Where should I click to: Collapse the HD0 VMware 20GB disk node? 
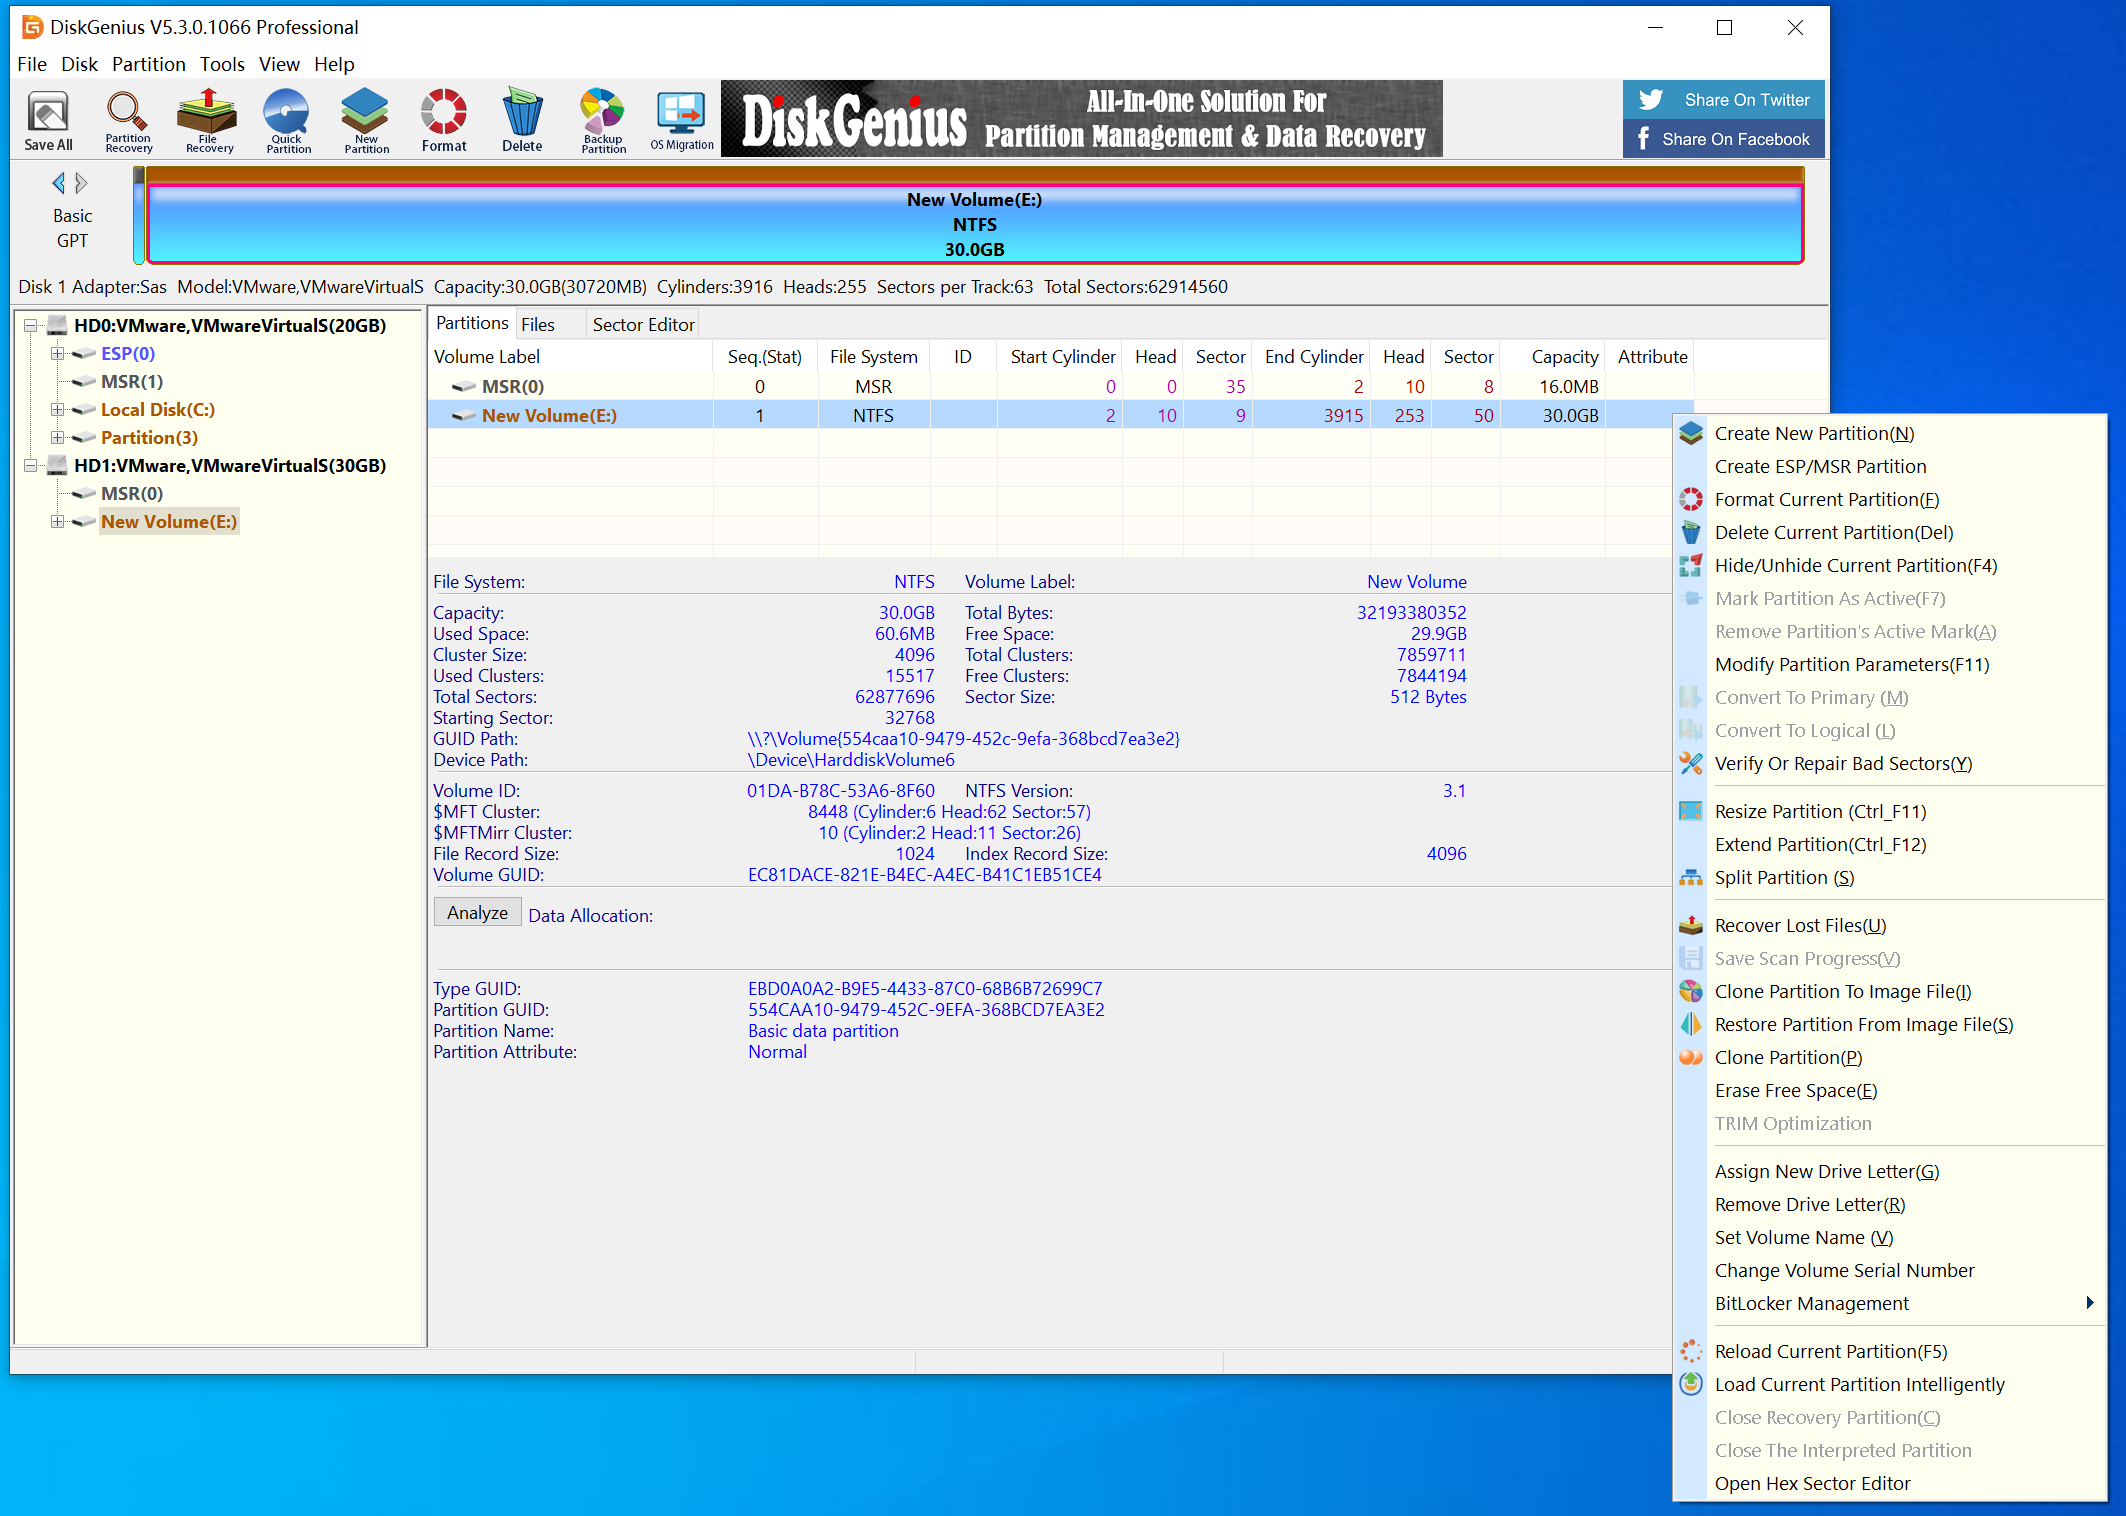coord(31,326)
